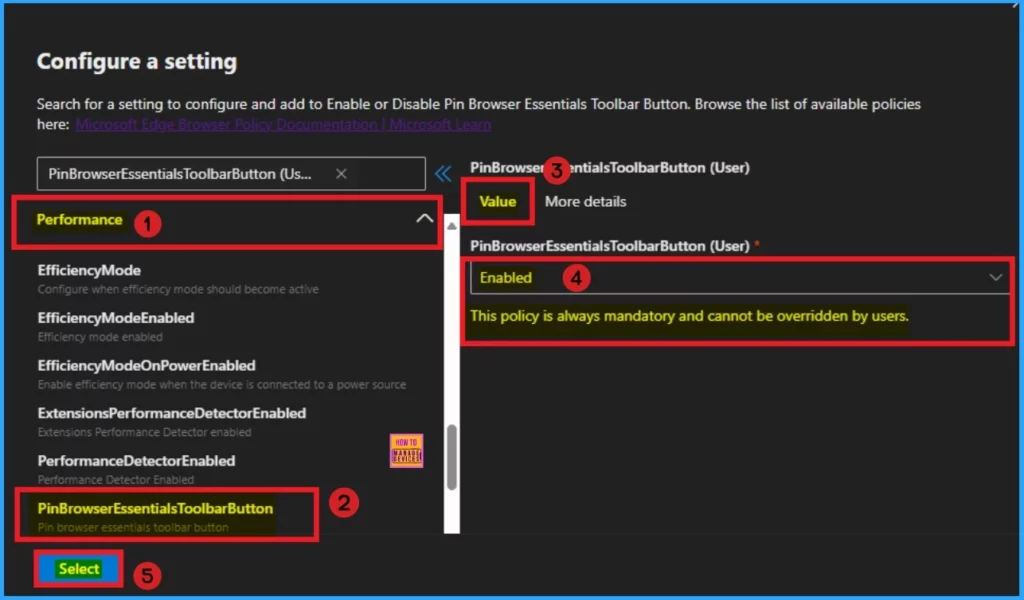This screenshot has width=1024, height=600.
Task: Select the PerformanceDetectorEnabled setting
Action: click(x=136, y=461)
